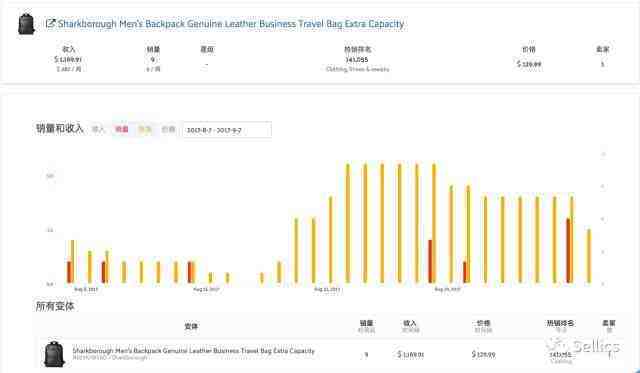Click the tall red bar near chart's right end
Image resolution: width=640 pixels, height=373 pixels.
click(569, 251)
